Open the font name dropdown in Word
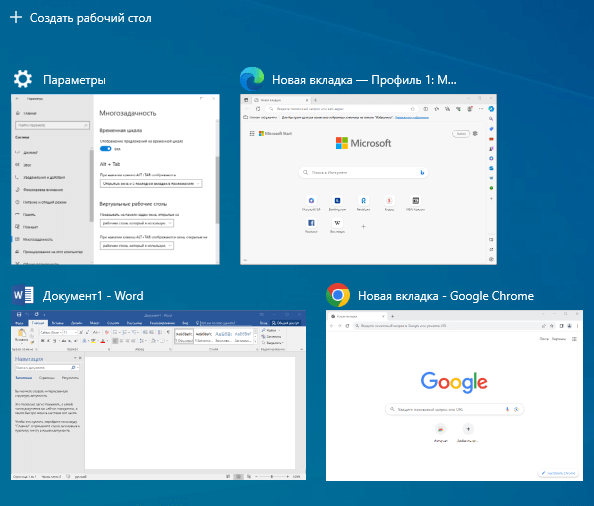This screenshot has height=506, width=594. (51, 332)
